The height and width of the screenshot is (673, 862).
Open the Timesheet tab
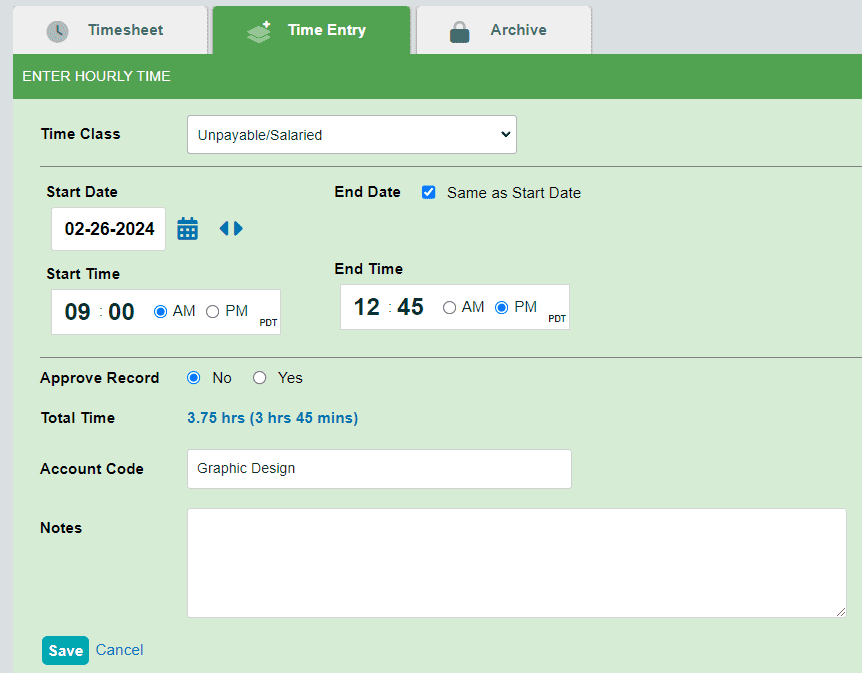(110, 30)
